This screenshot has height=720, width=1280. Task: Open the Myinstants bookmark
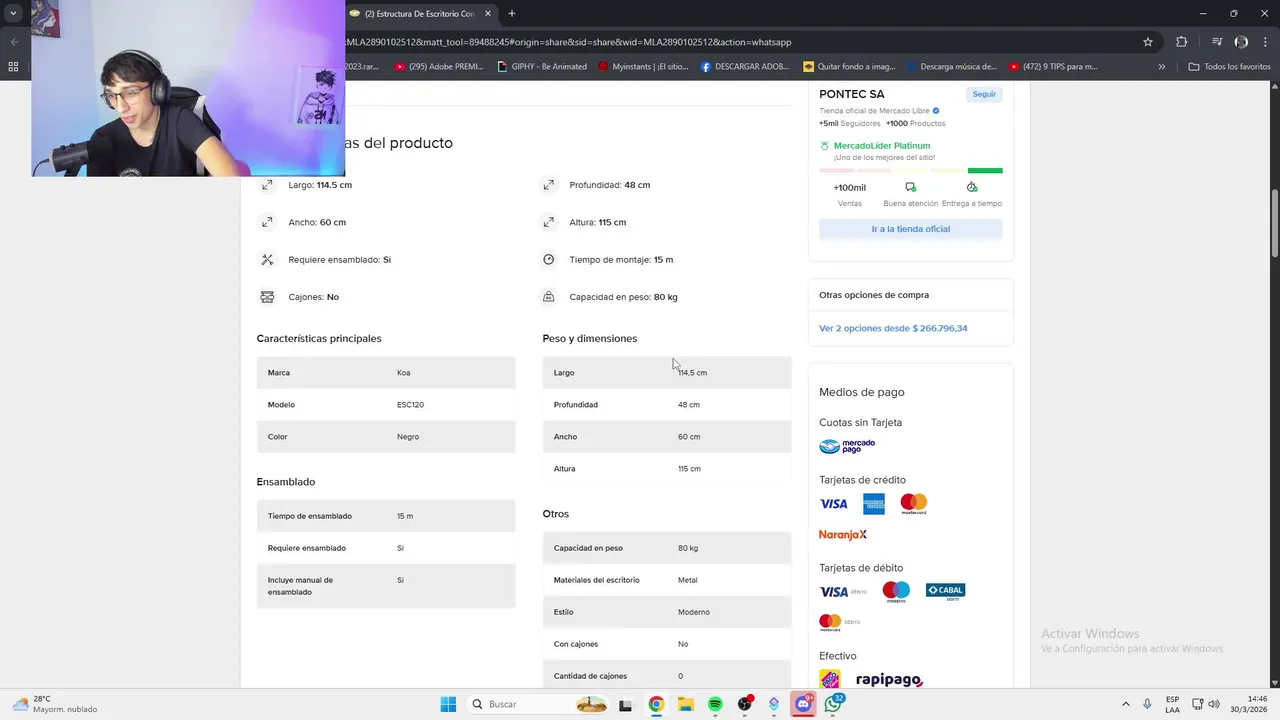[643, 67]
